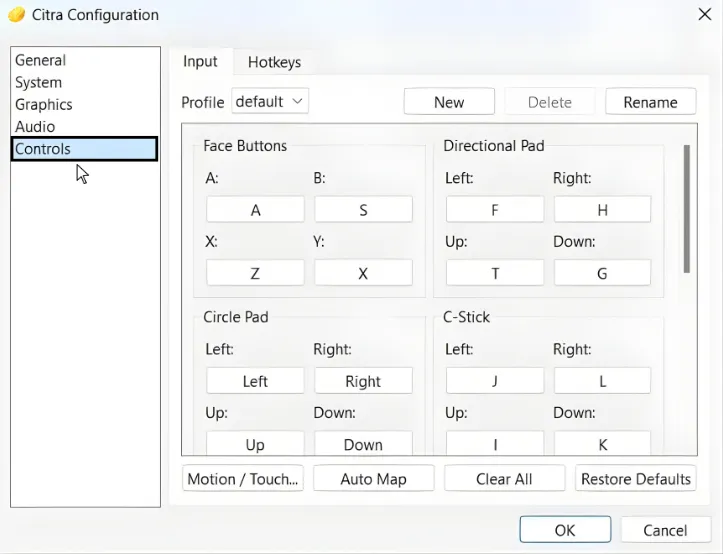Switch to the Input tab
The height and width of the screenshot is (554, 723).
(x=200, y=61)
